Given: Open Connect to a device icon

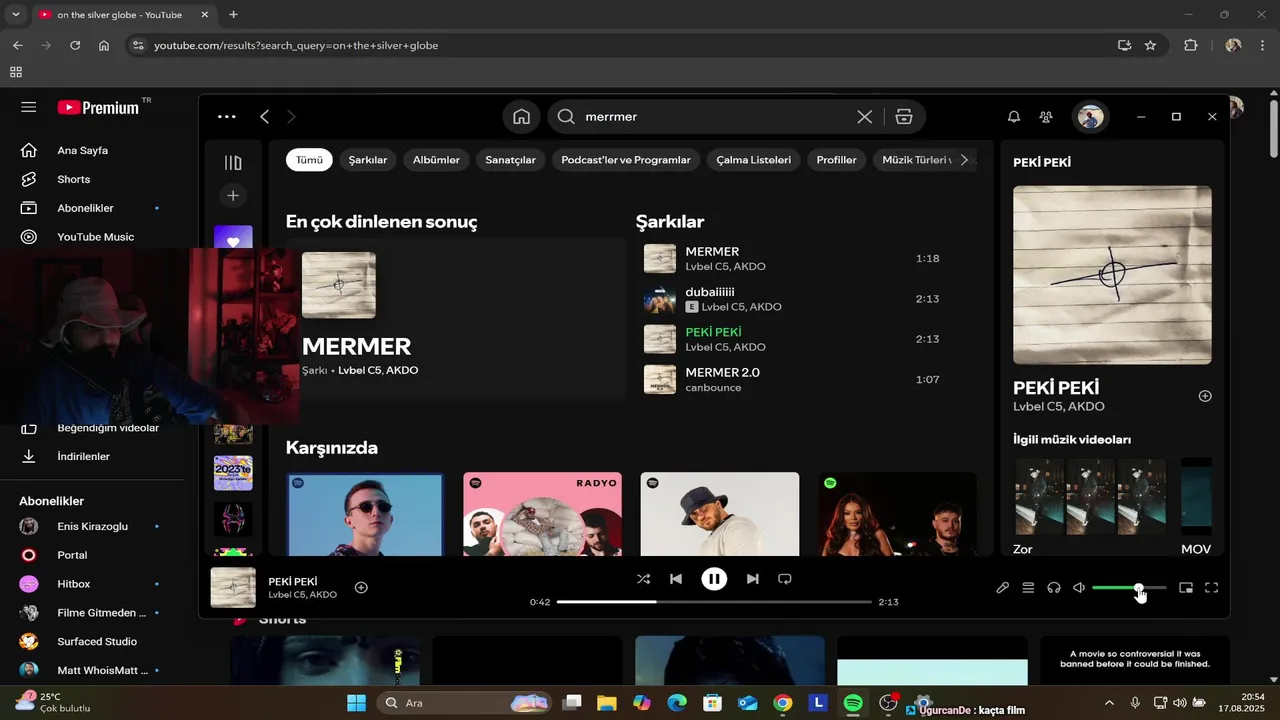Looking at the screenshot, I should [1054, 588].
